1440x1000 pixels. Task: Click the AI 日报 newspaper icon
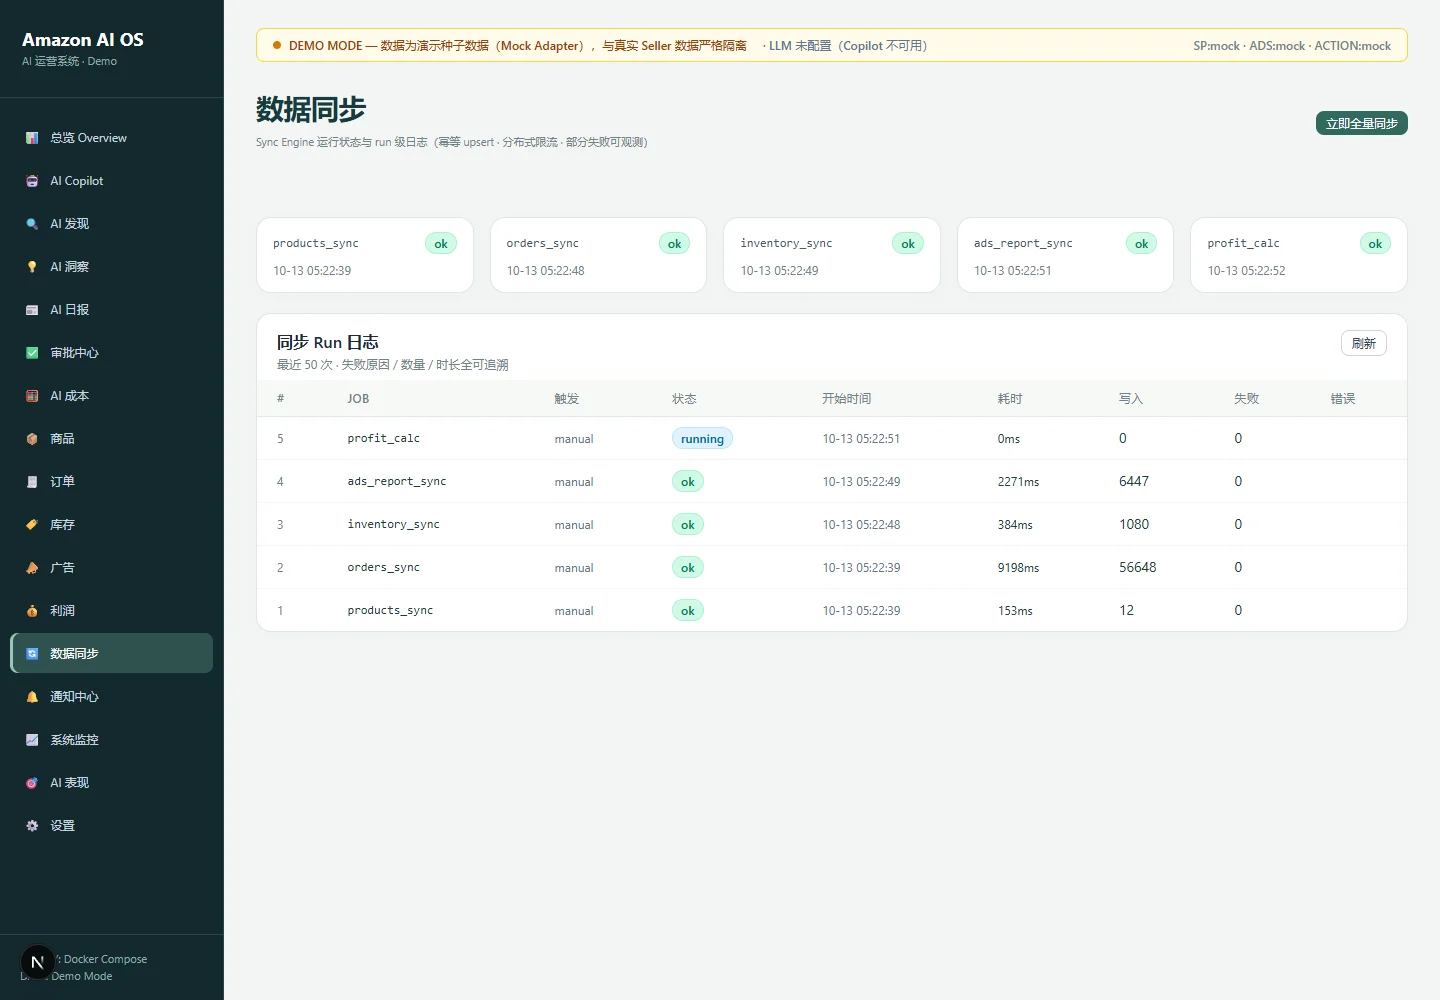click(x=32, y=310)
